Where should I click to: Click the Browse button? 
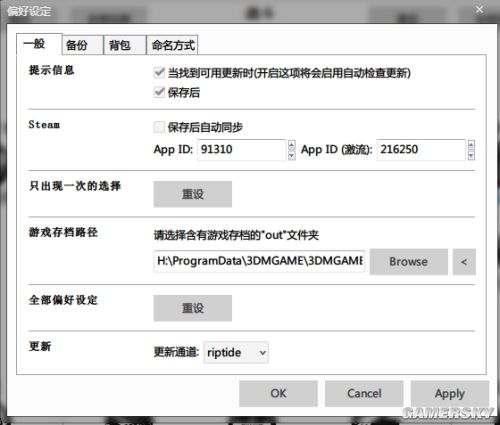click(408, 262)
